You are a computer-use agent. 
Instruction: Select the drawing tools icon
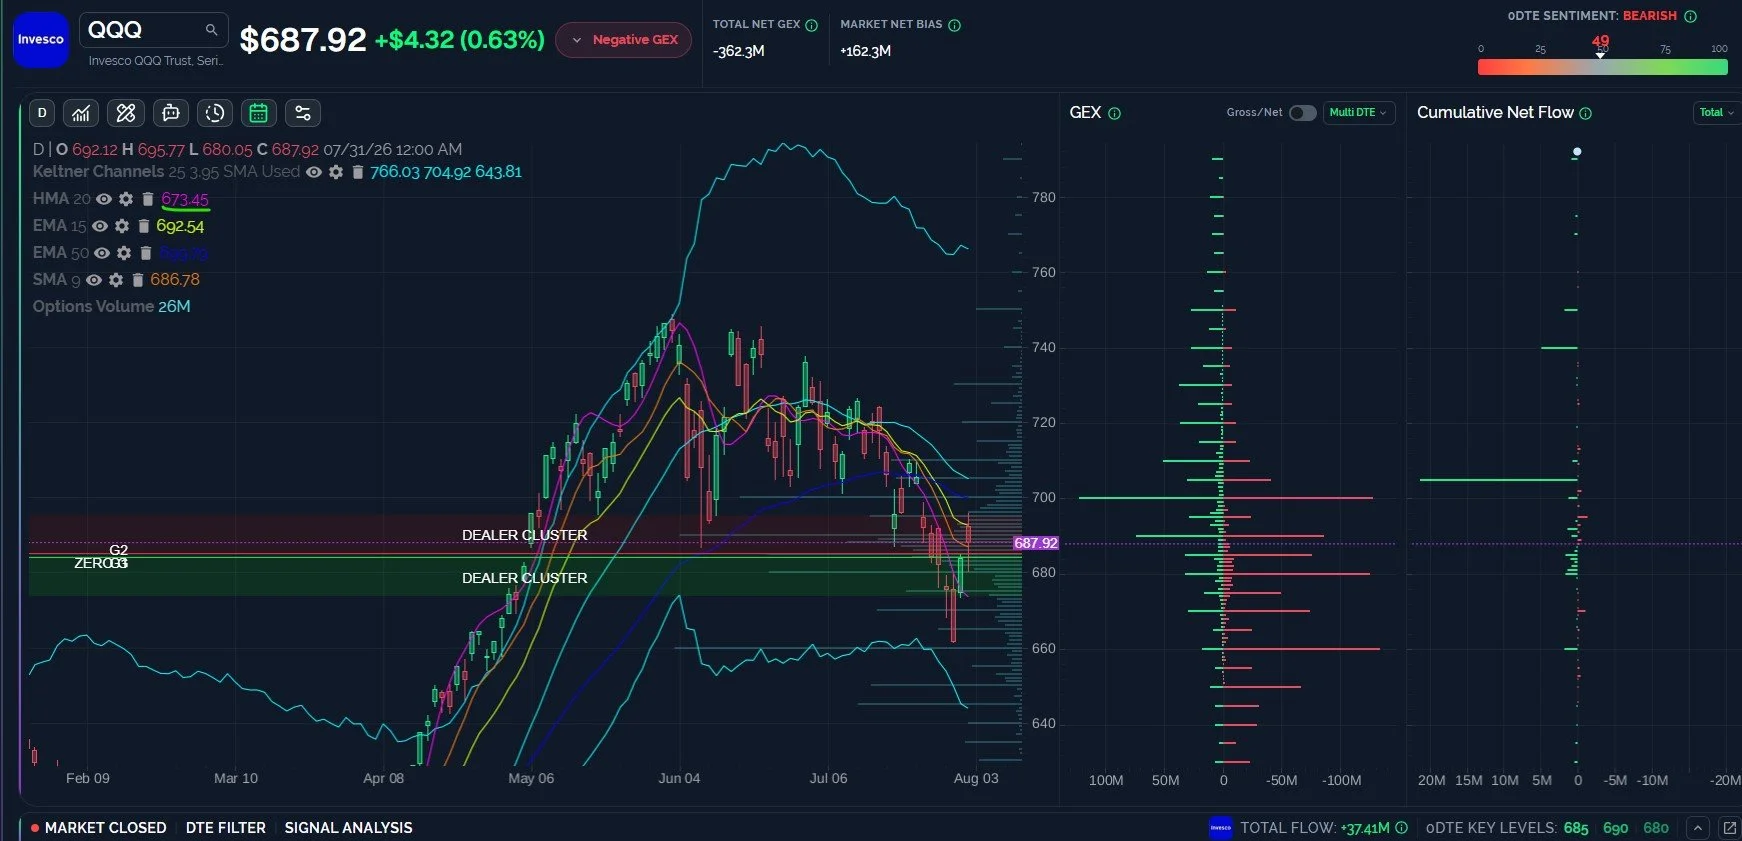126,113
